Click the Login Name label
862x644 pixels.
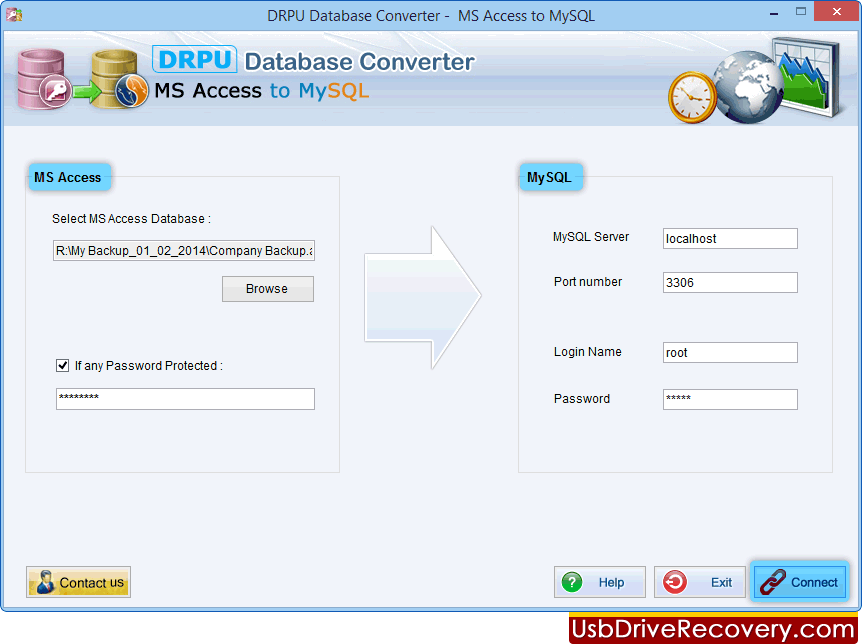[x=588, y=352]
